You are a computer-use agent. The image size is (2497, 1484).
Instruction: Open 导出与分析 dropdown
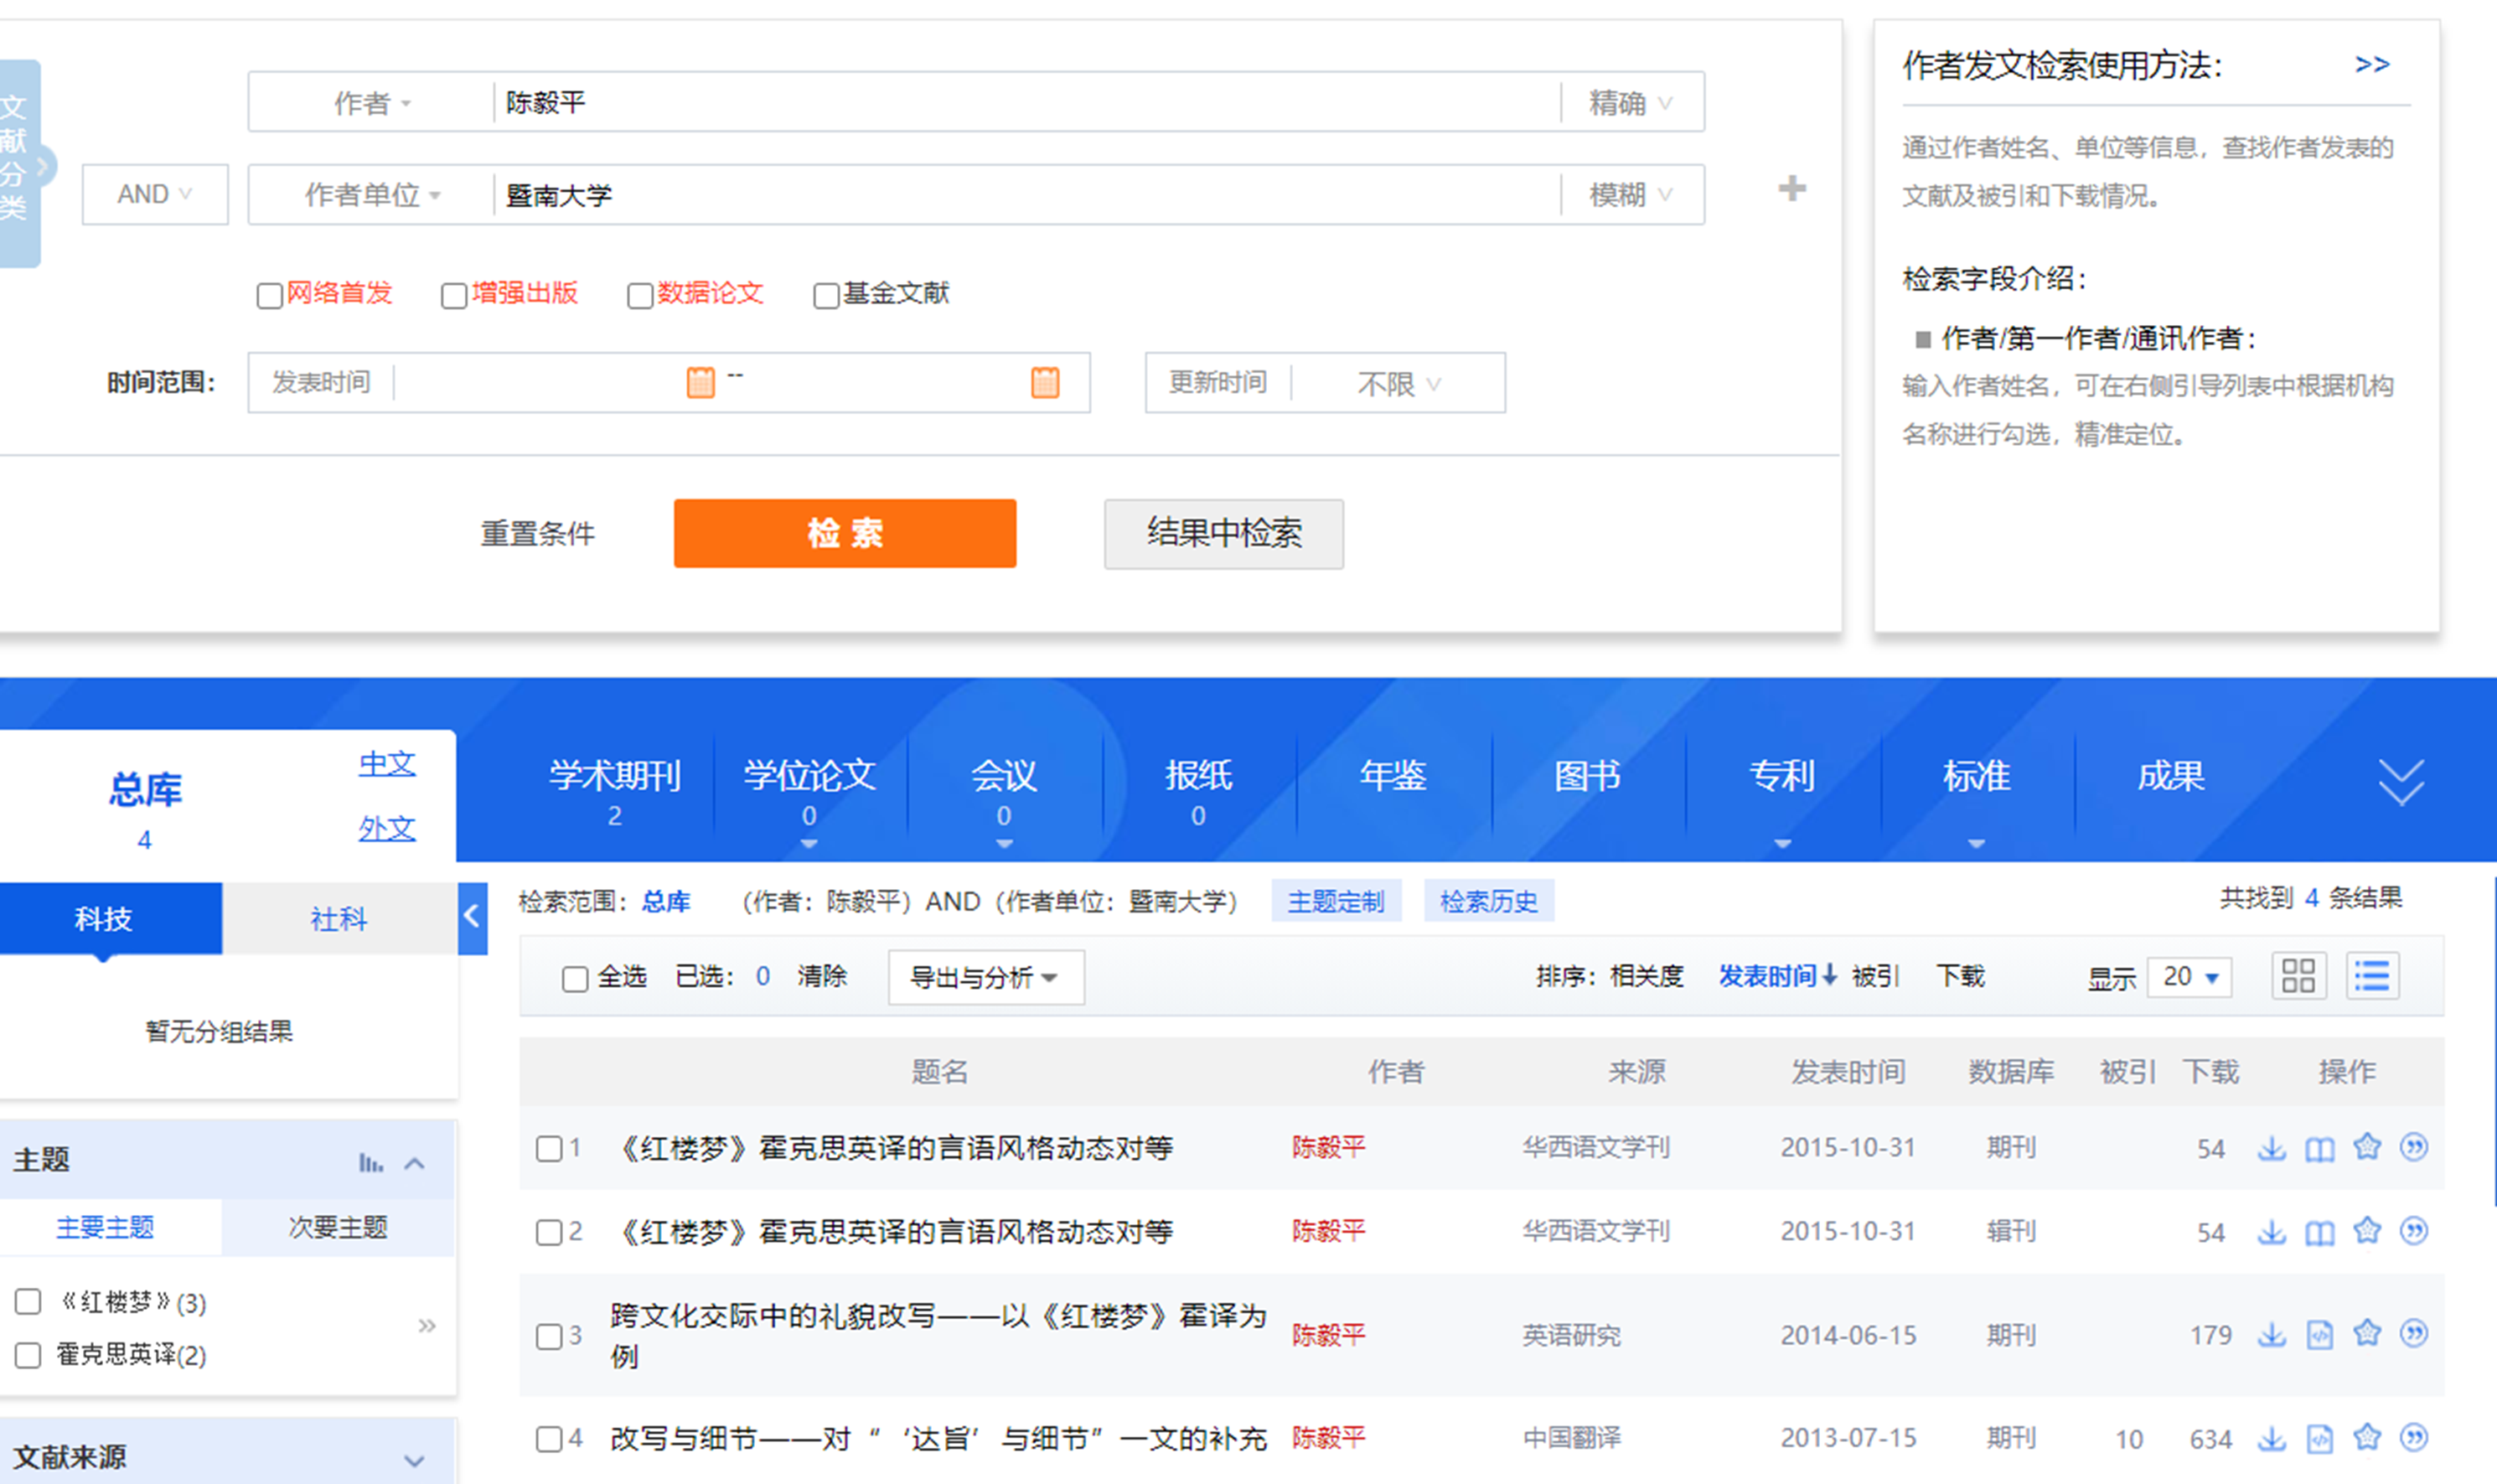(x=985, y=977)
